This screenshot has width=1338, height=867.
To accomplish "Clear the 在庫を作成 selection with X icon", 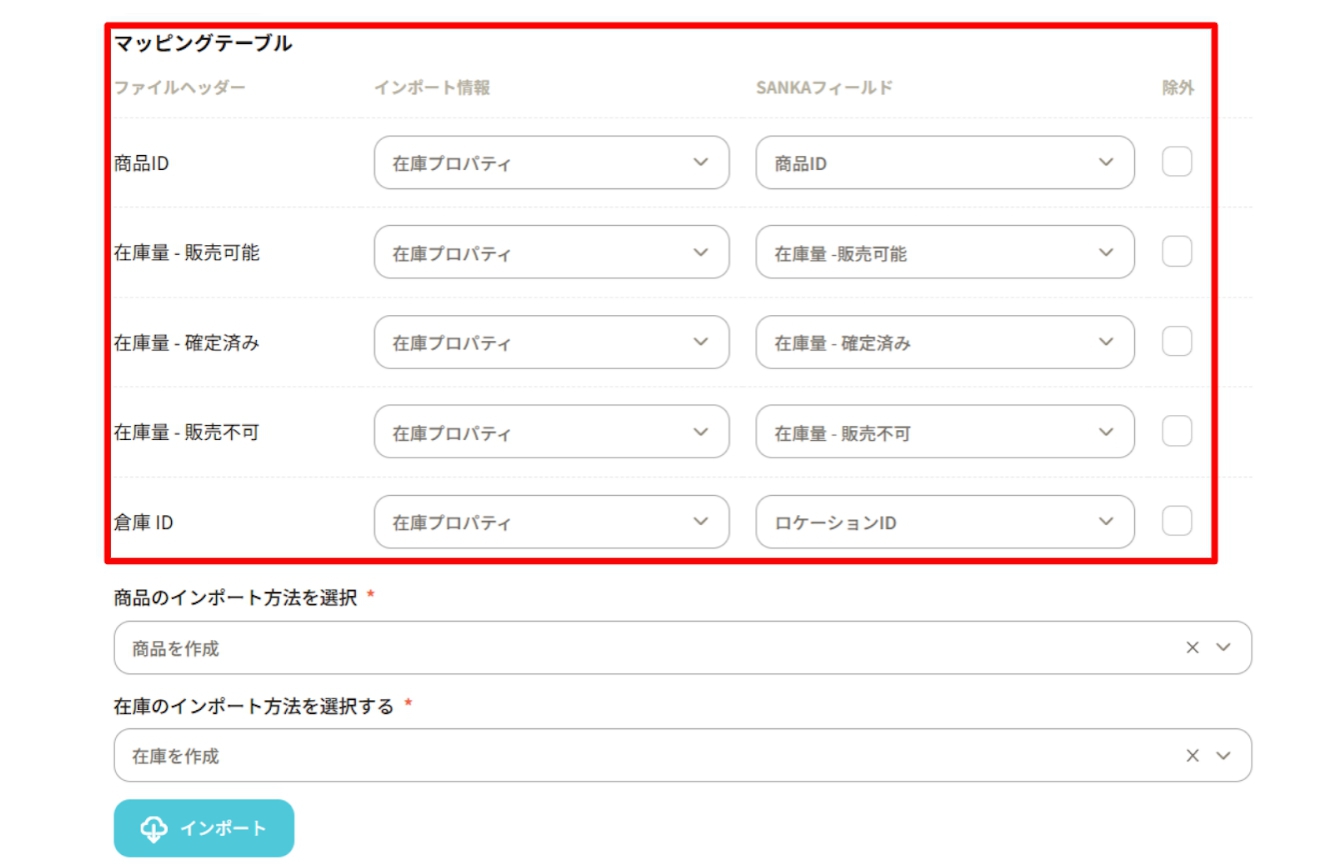I will 1192,756.
